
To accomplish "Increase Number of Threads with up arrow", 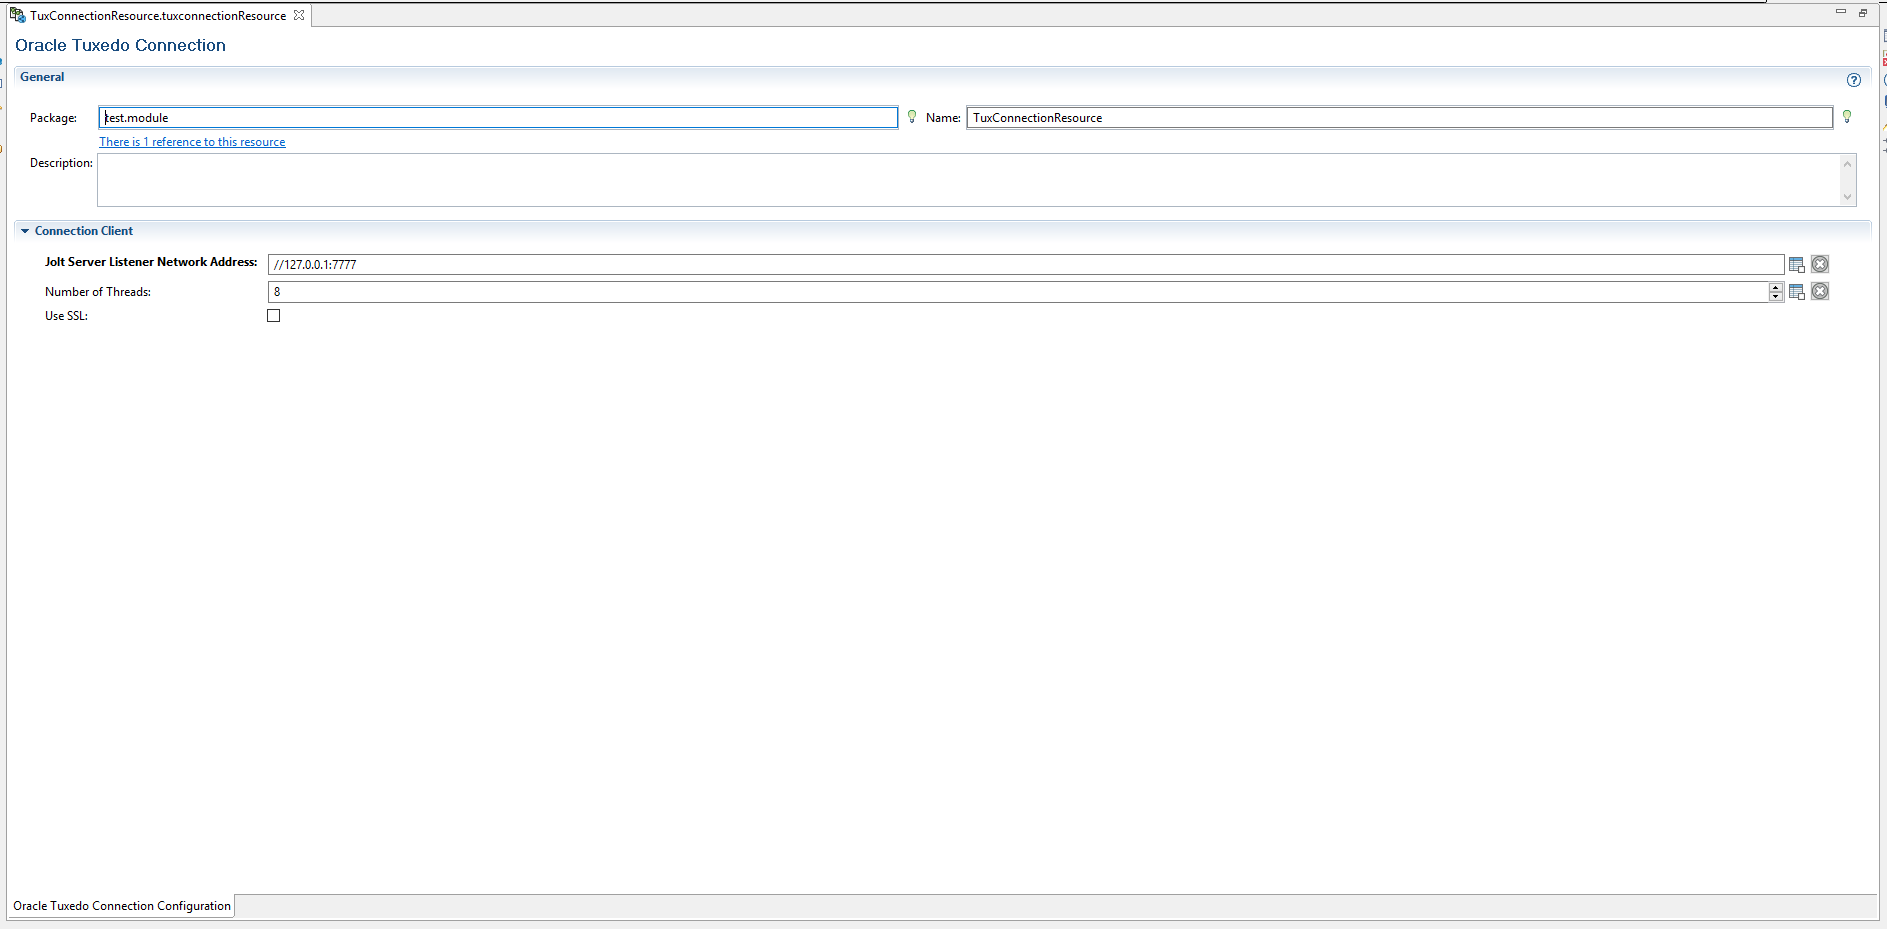I will (1776, 287).
